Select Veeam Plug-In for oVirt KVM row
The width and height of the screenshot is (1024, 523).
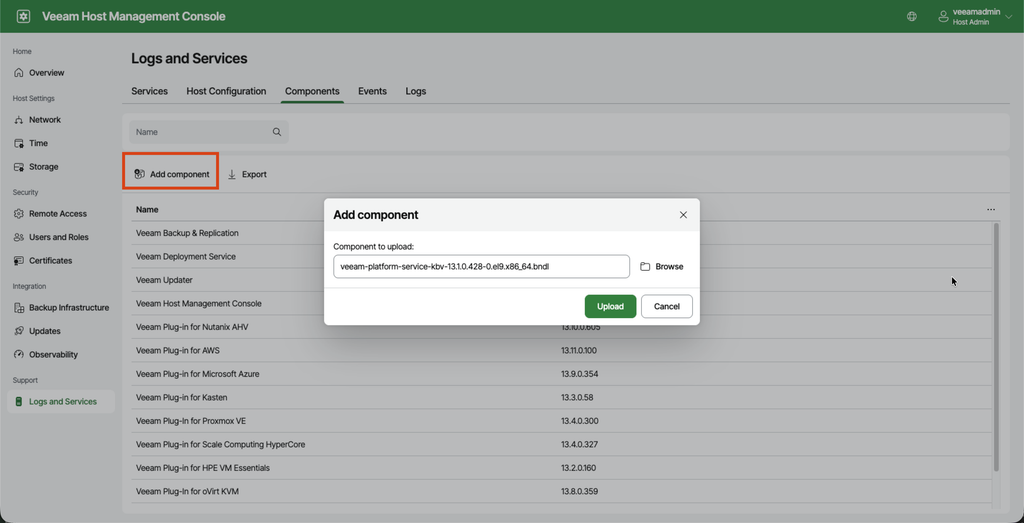click(562, 492)
